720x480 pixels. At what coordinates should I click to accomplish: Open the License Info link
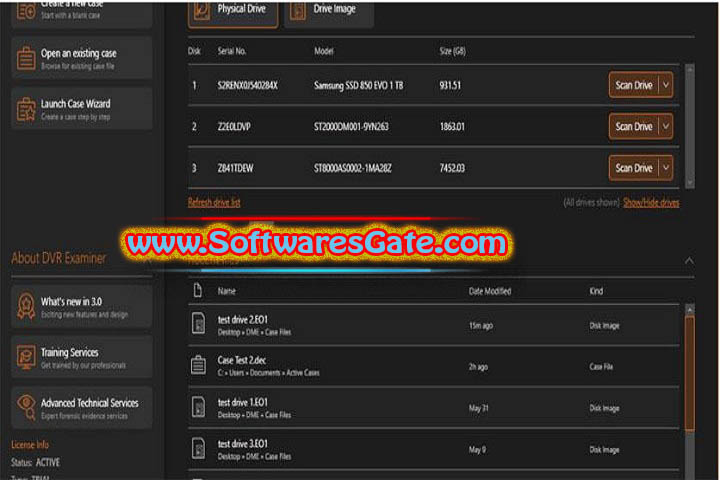pos(30,445)
